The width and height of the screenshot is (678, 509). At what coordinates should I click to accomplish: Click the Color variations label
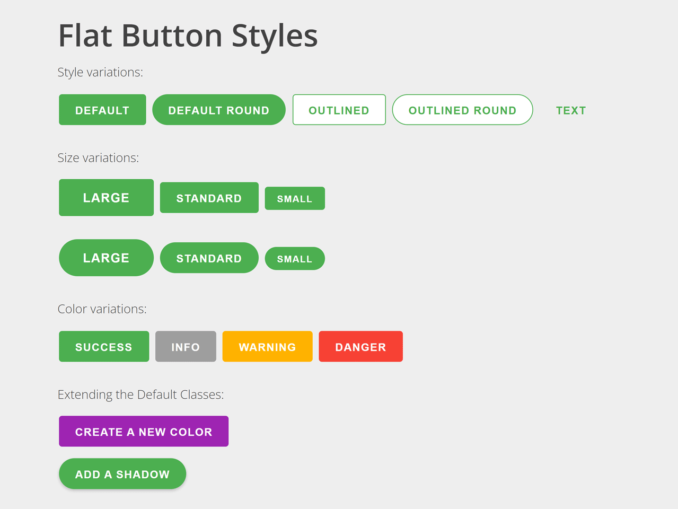[102, 309]
